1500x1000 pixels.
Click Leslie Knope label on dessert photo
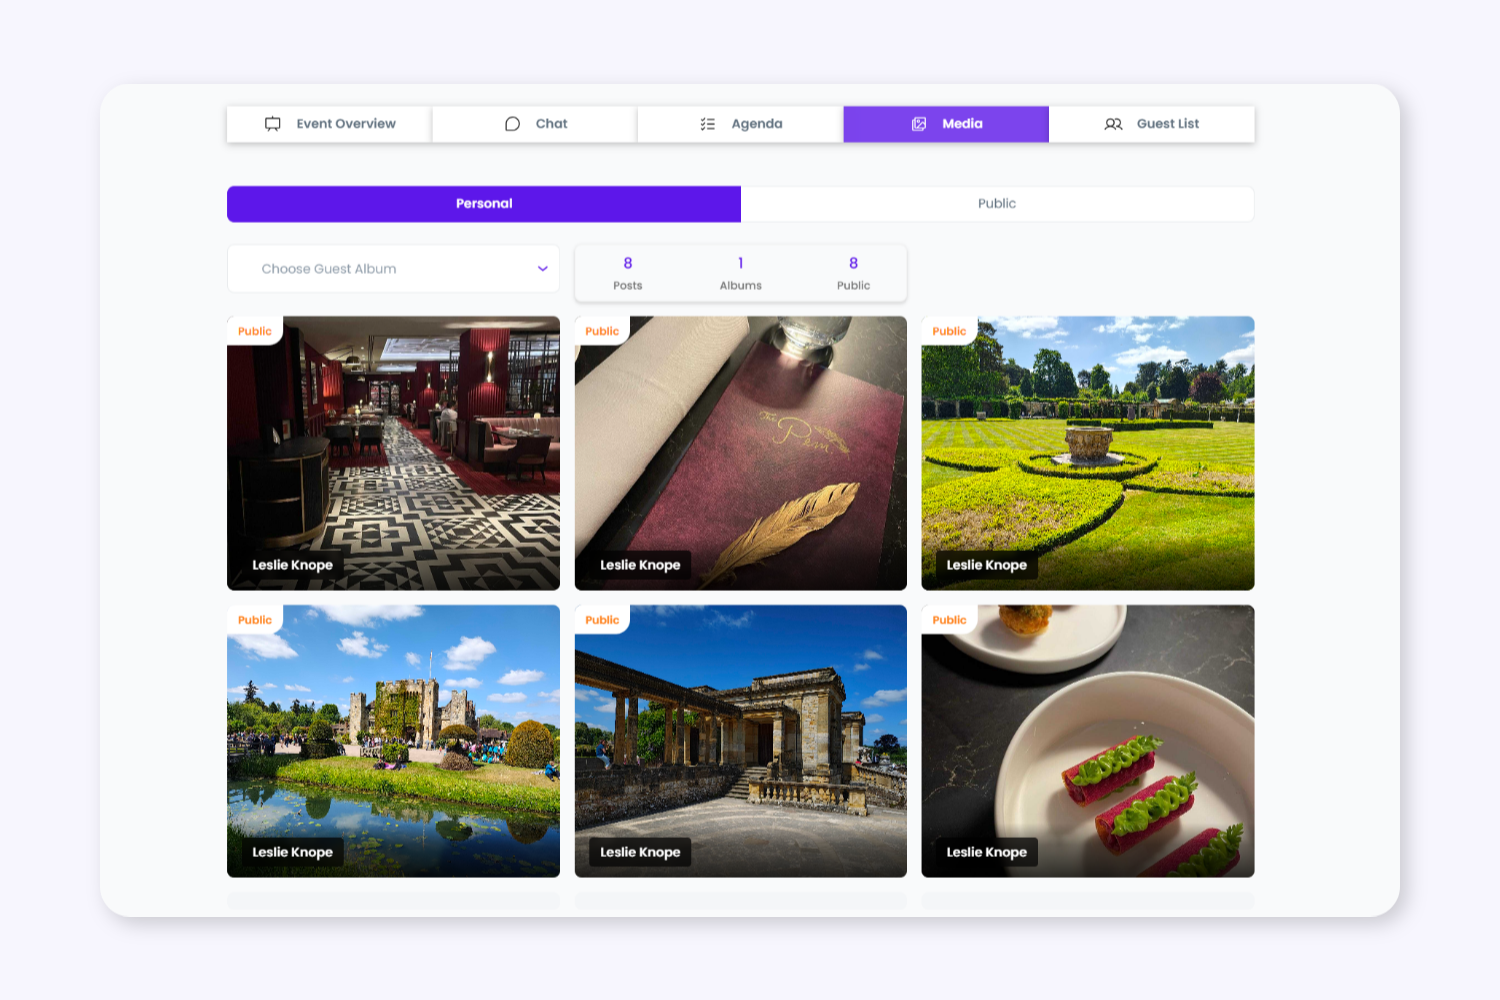(x=987, y=852)
